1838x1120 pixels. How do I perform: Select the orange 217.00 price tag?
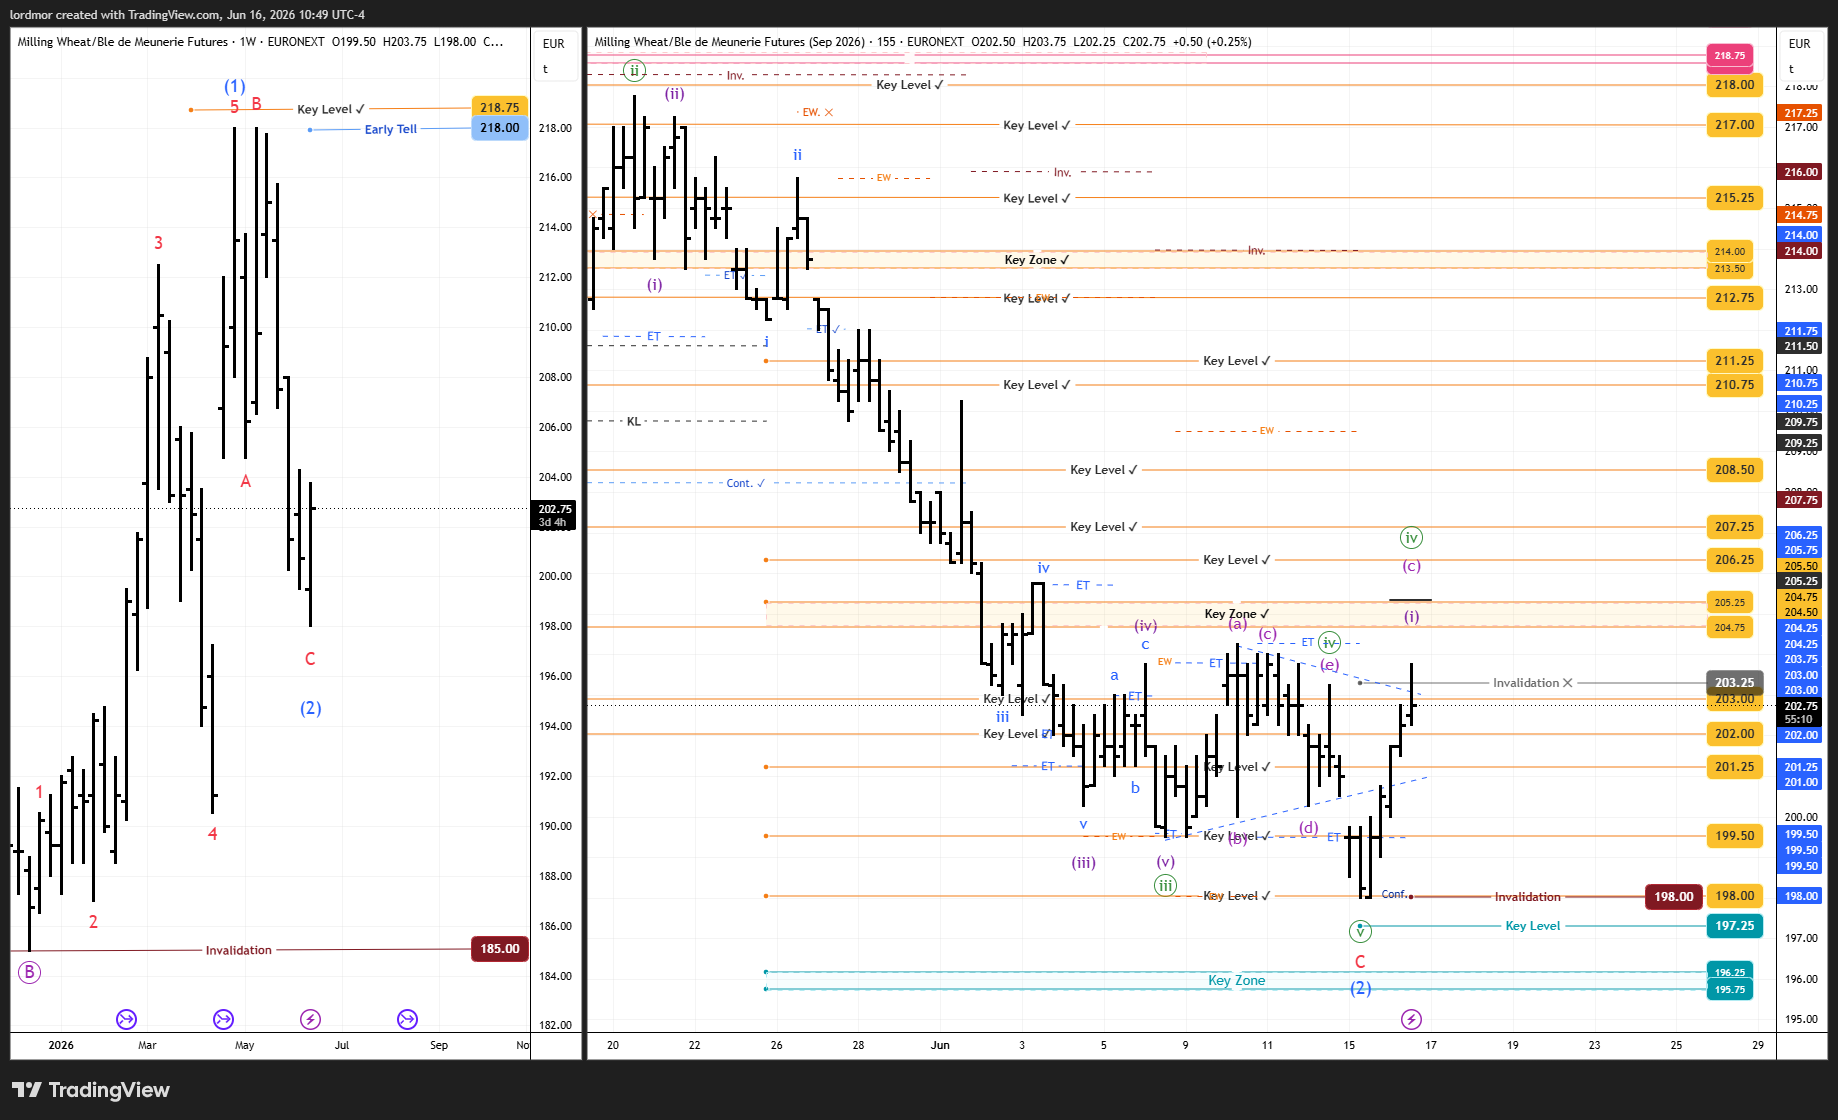[x=1734, y=125]
